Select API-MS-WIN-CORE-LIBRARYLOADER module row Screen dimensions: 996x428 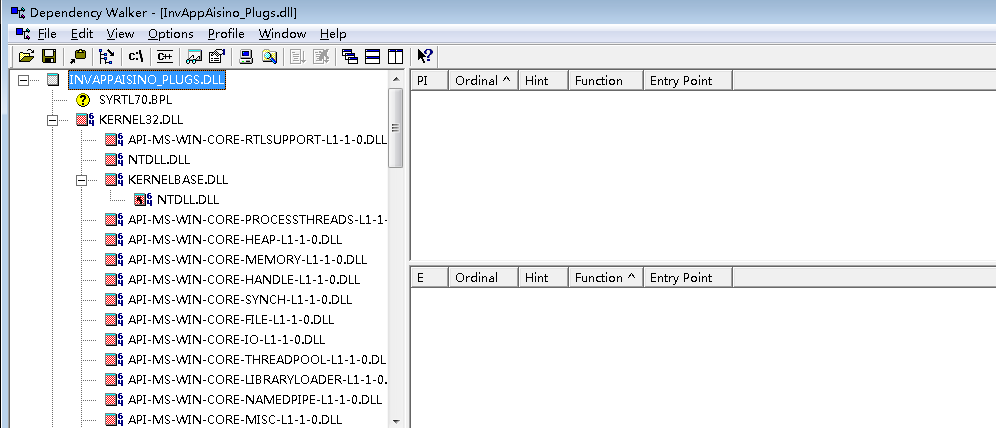[257, 380]
